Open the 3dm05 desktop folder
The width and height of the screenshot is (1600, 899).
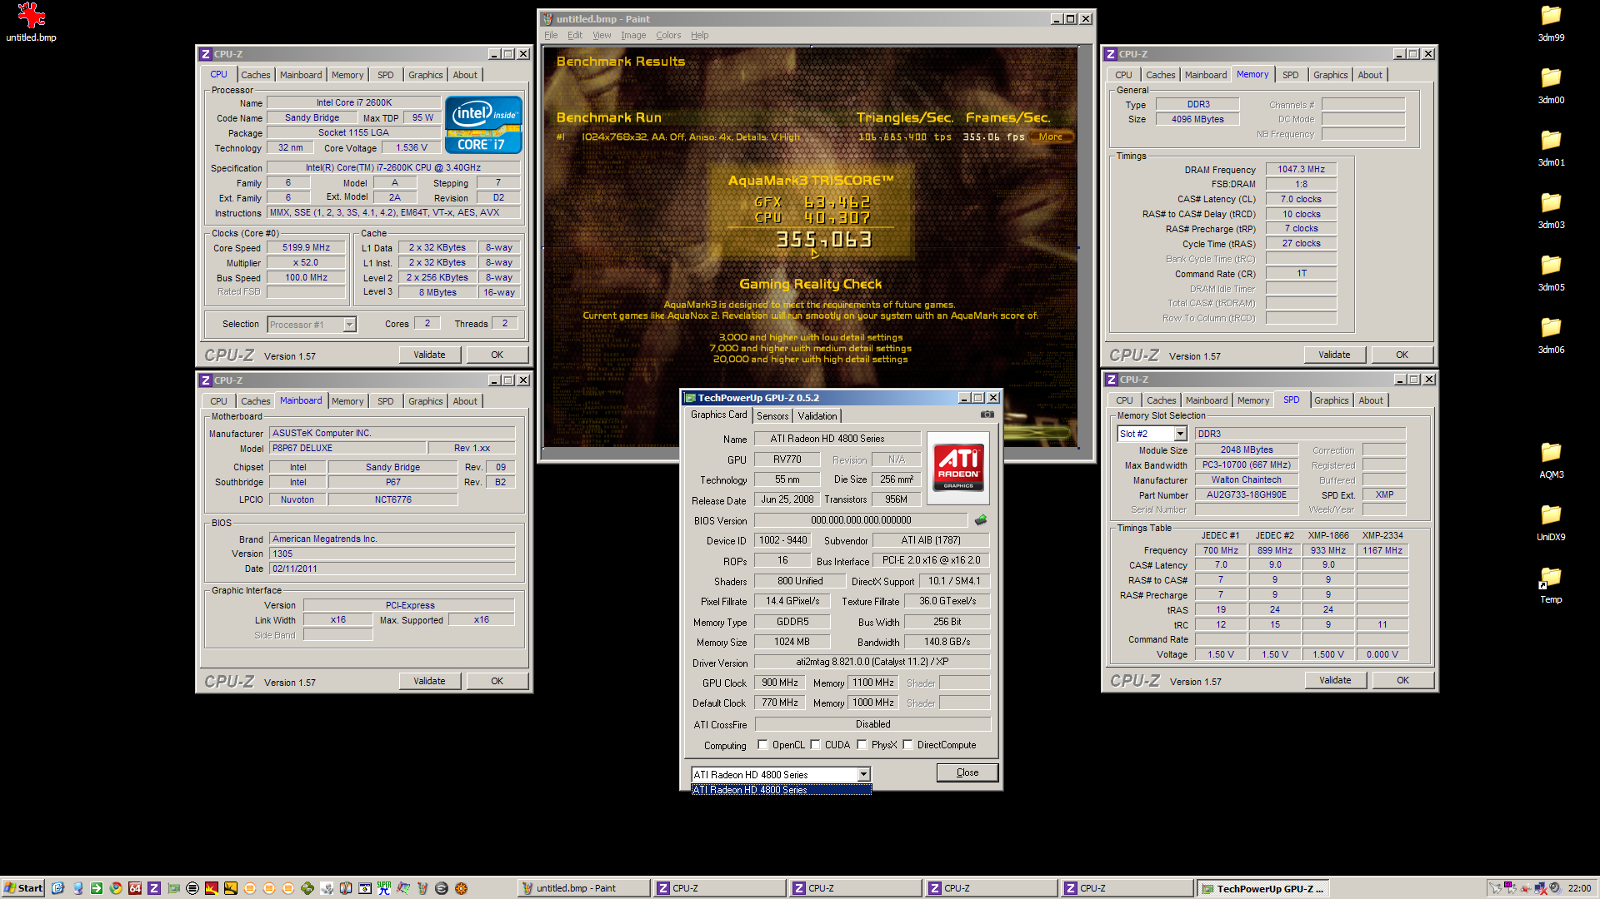tap(1551, 272)
